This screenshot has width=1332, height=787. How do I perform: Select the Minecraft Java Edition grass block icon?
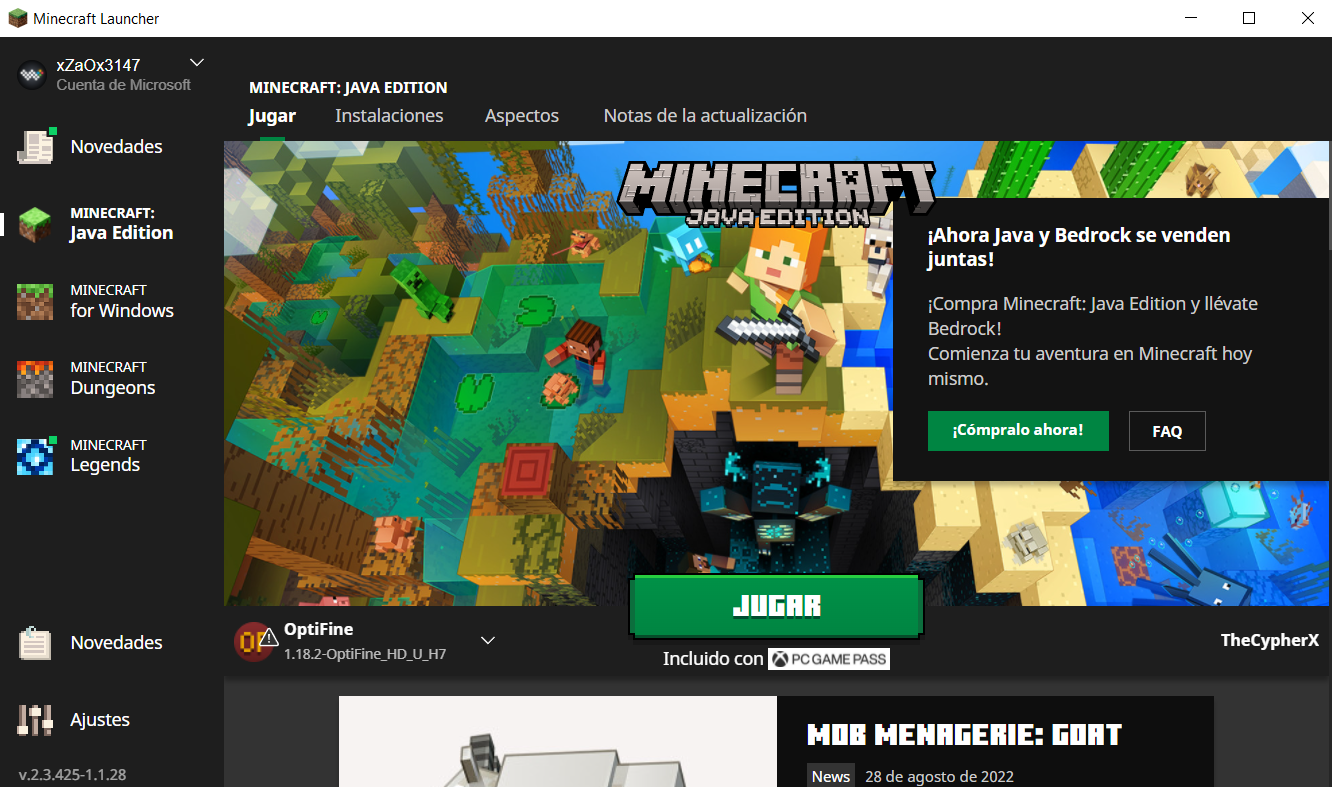(x=35, y=224)
